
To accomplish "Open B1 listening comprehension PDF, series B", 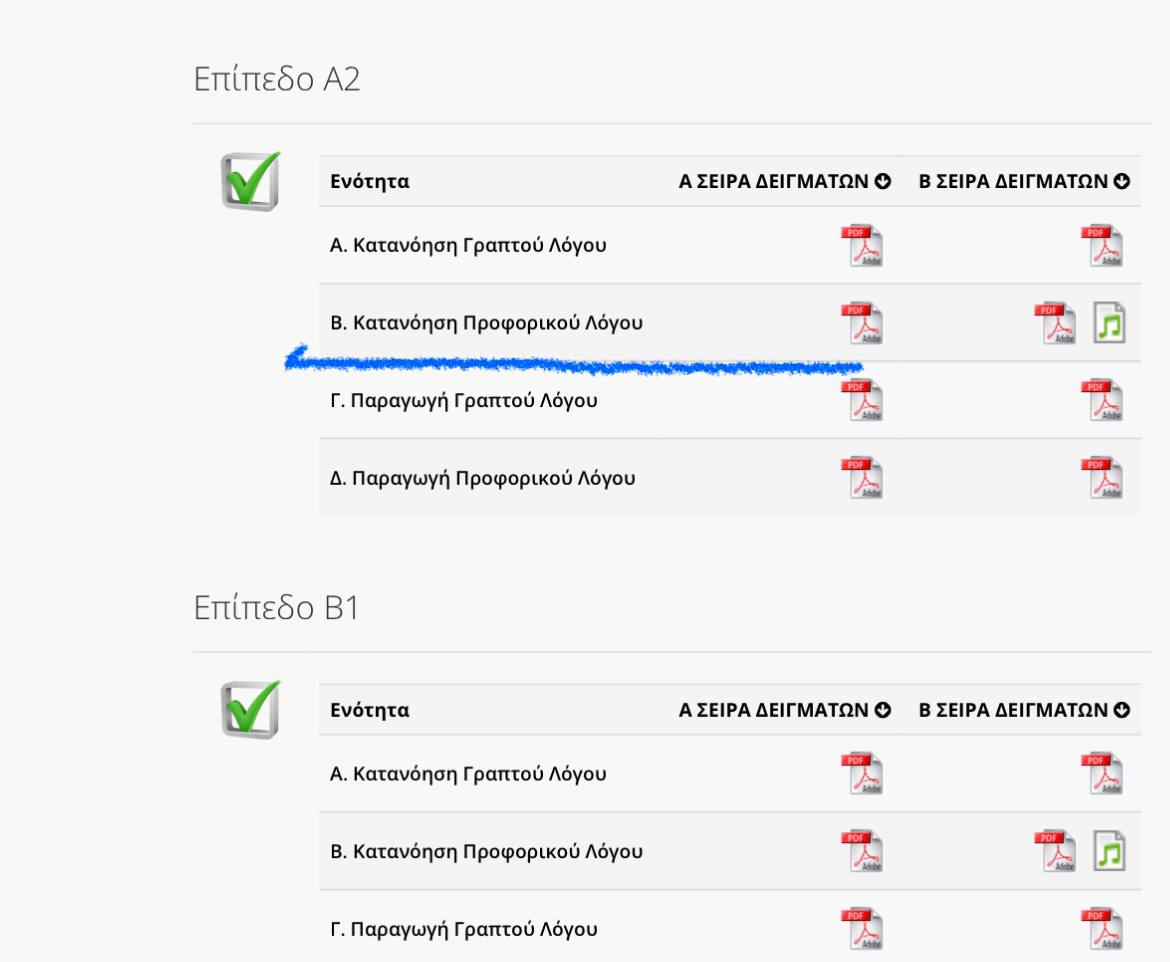I will coord(1056,852).
